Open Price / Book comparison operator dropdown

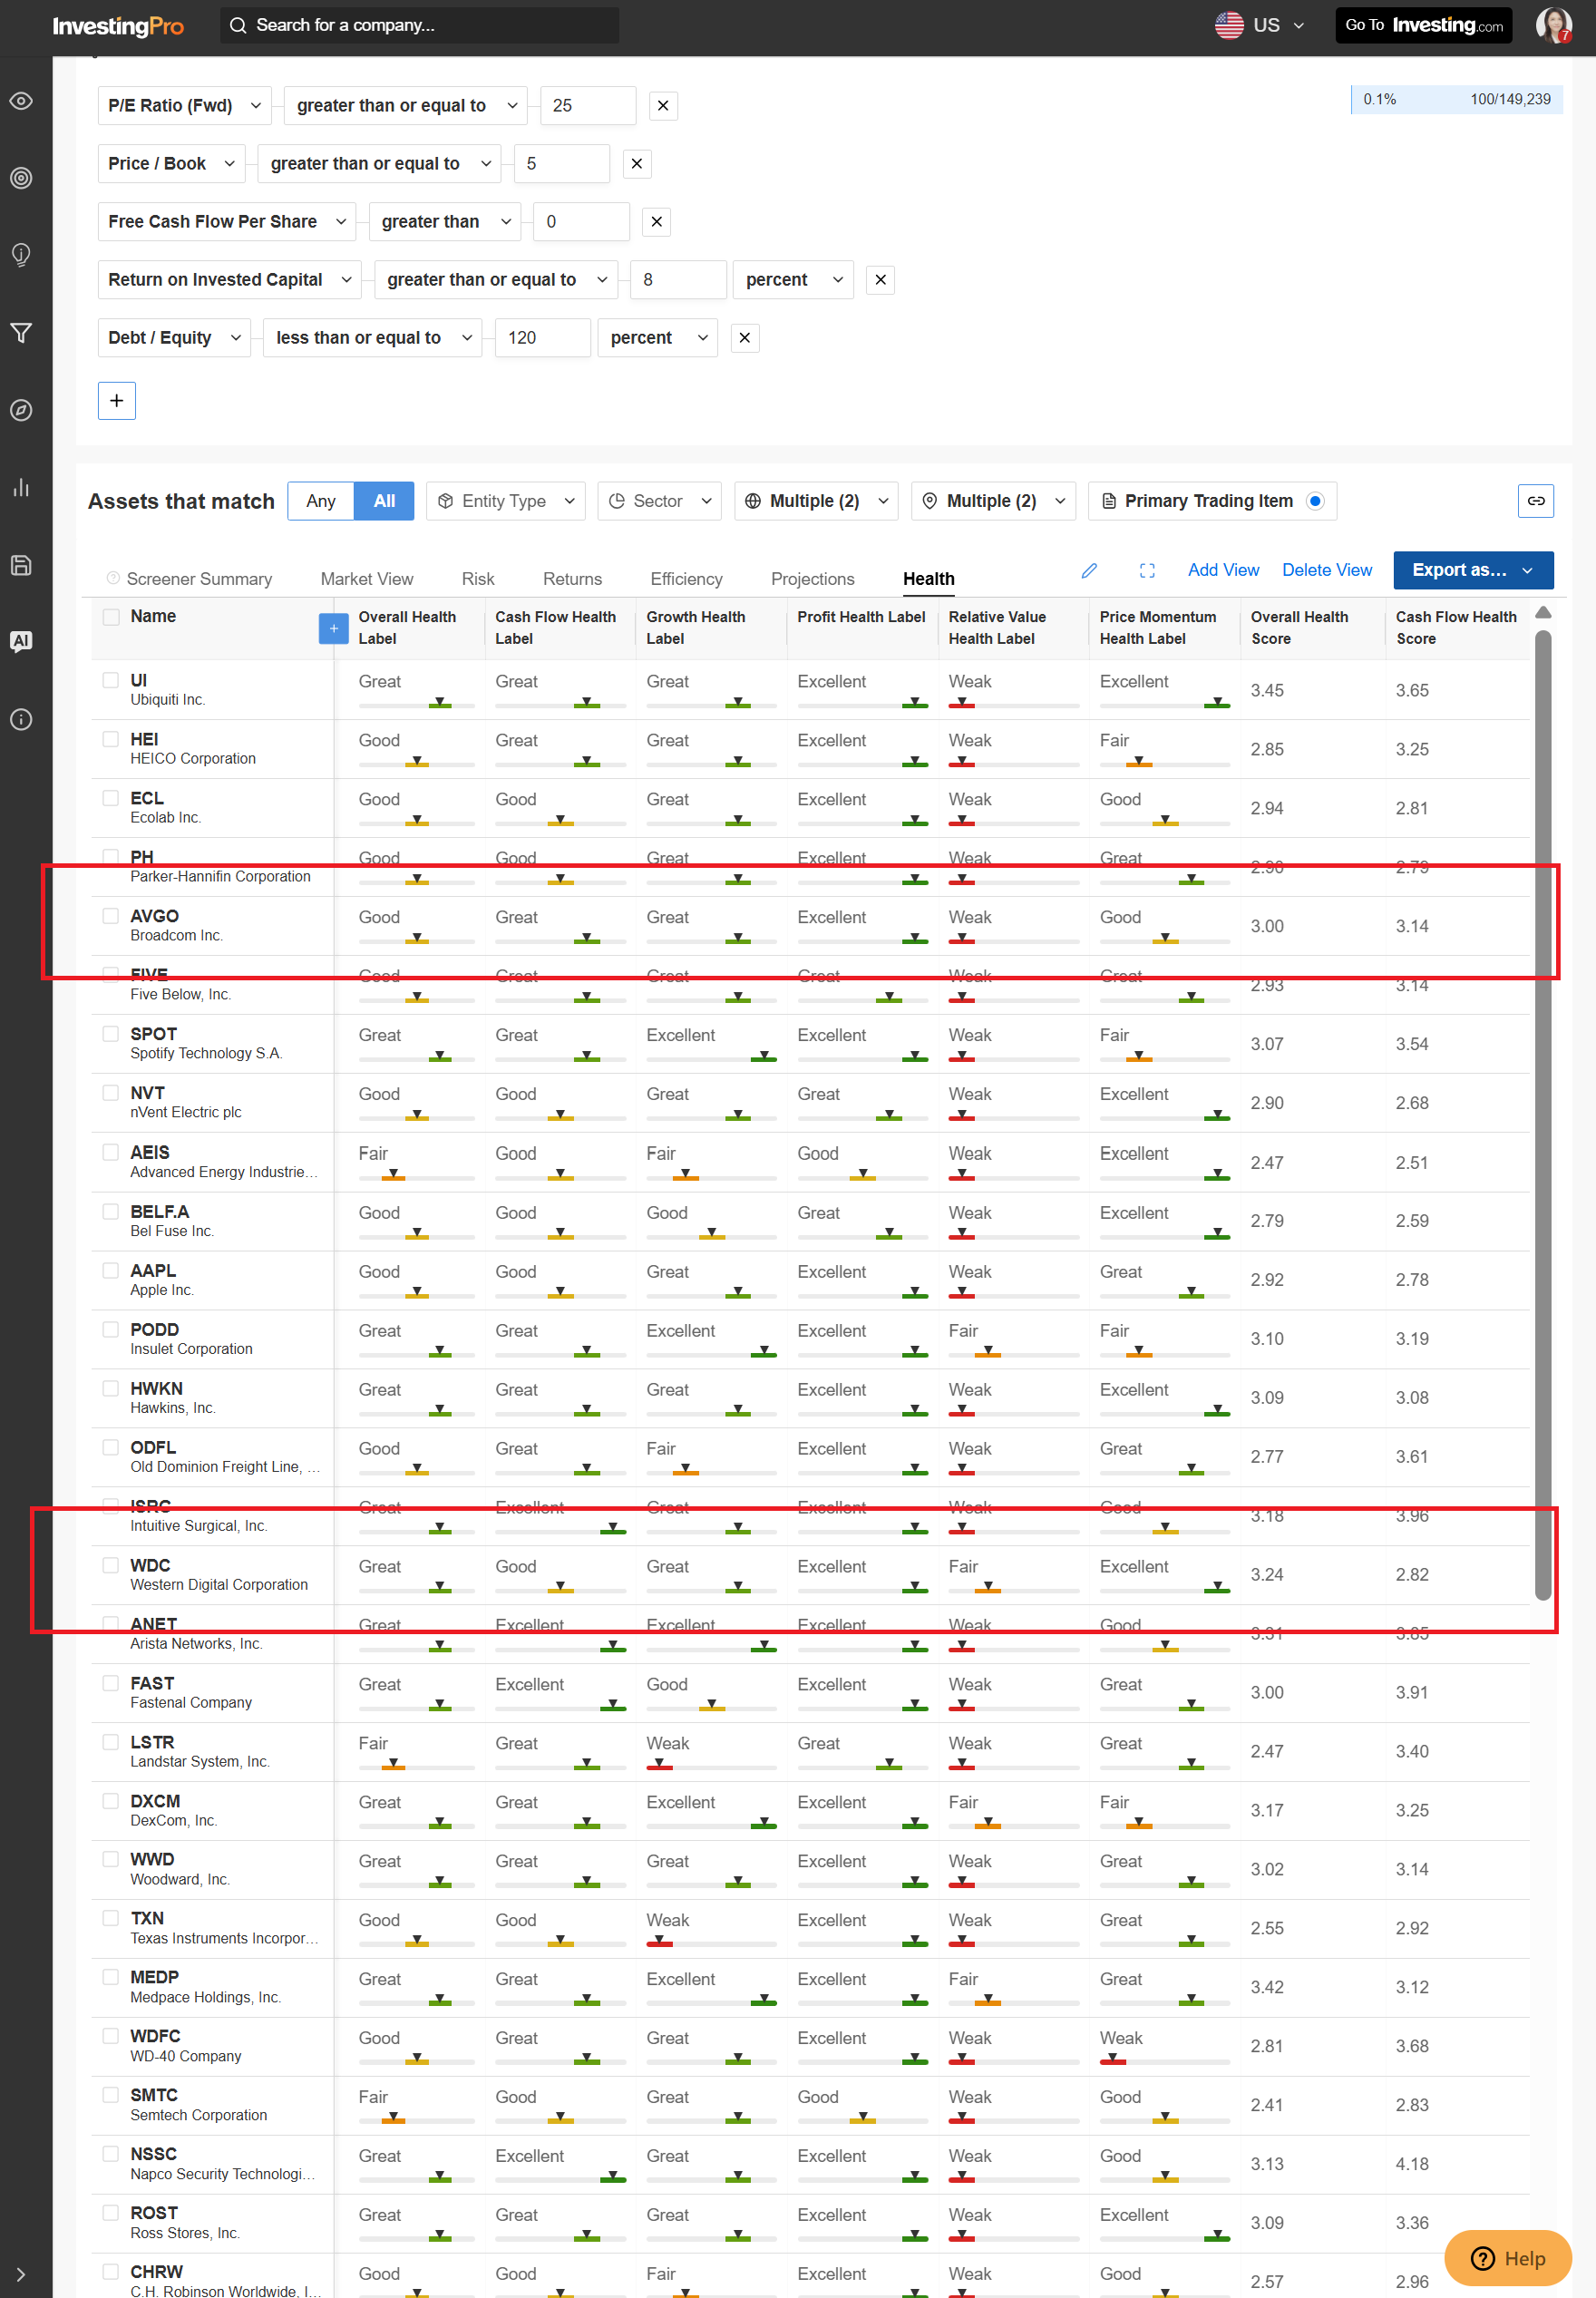click(x=379, y=164)
